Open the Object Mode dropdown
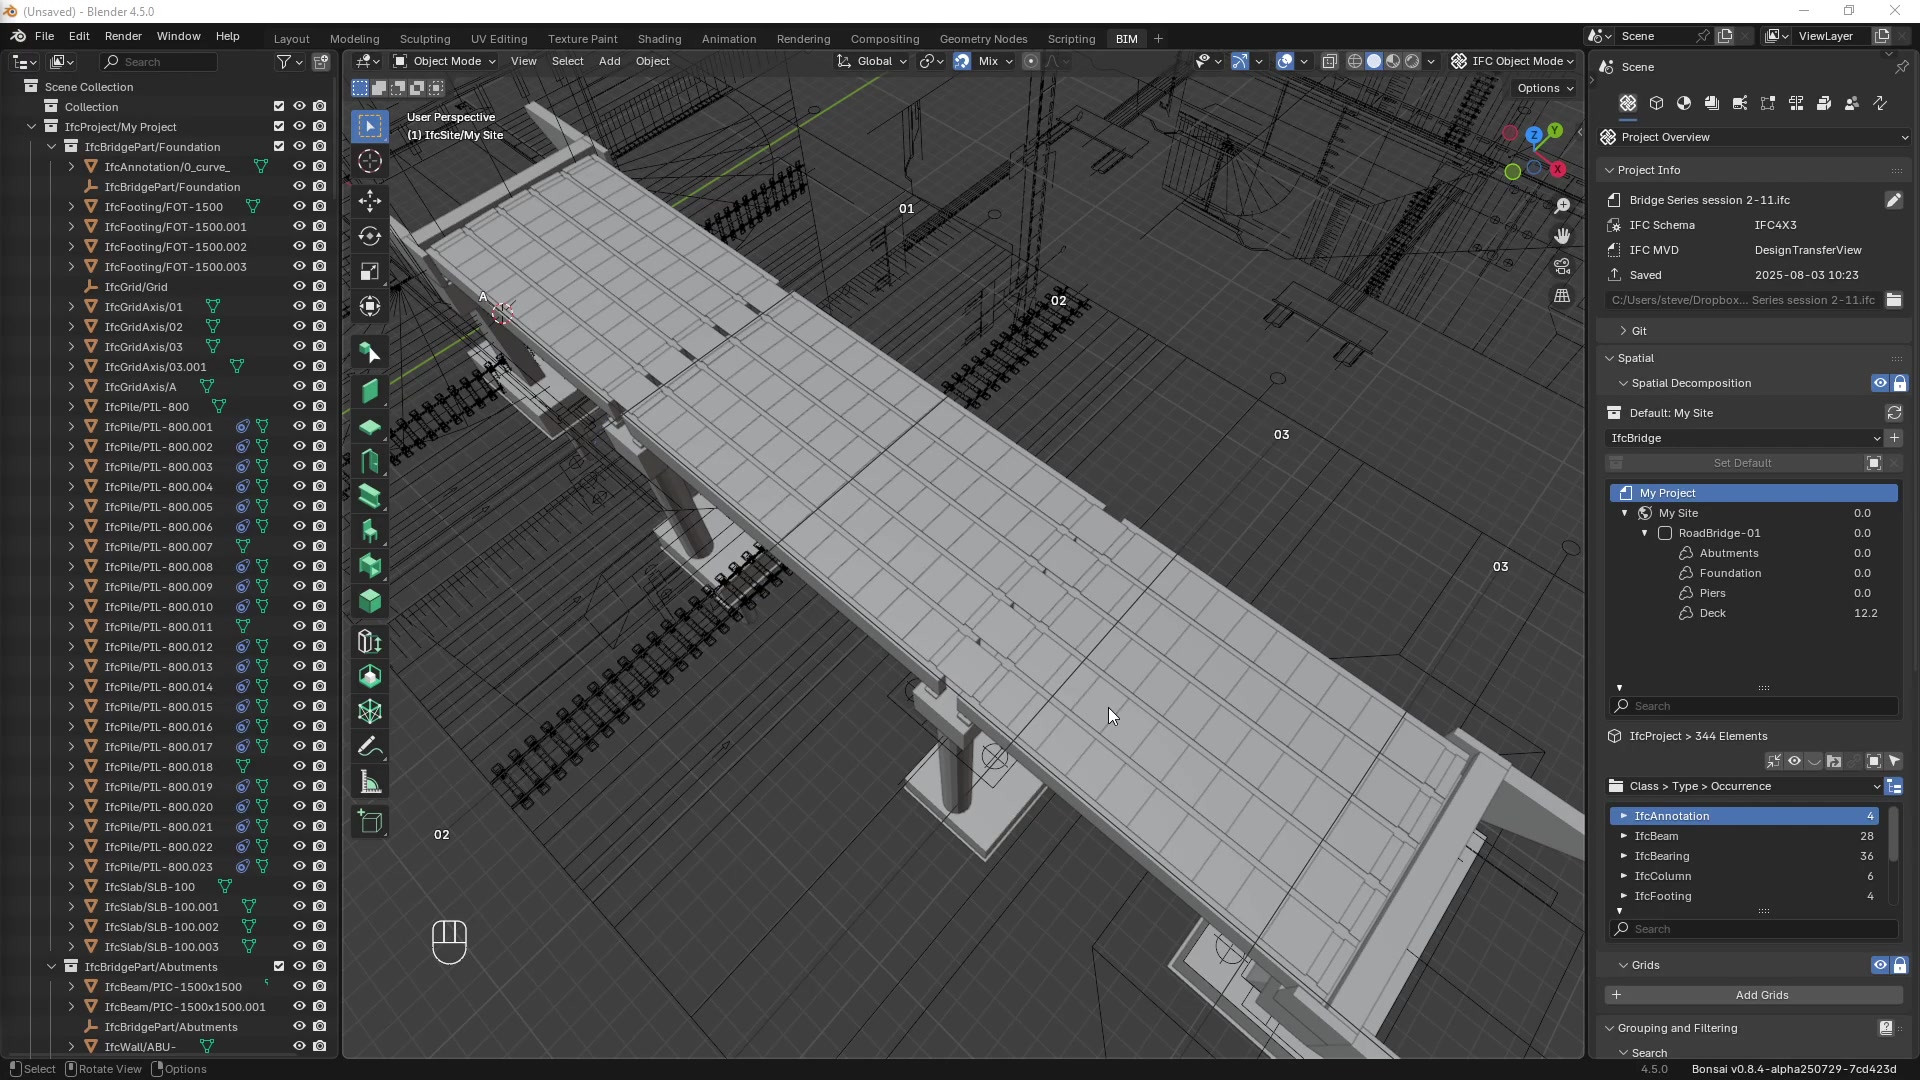Screen dimensions: 1920x1080 [445, 61]
